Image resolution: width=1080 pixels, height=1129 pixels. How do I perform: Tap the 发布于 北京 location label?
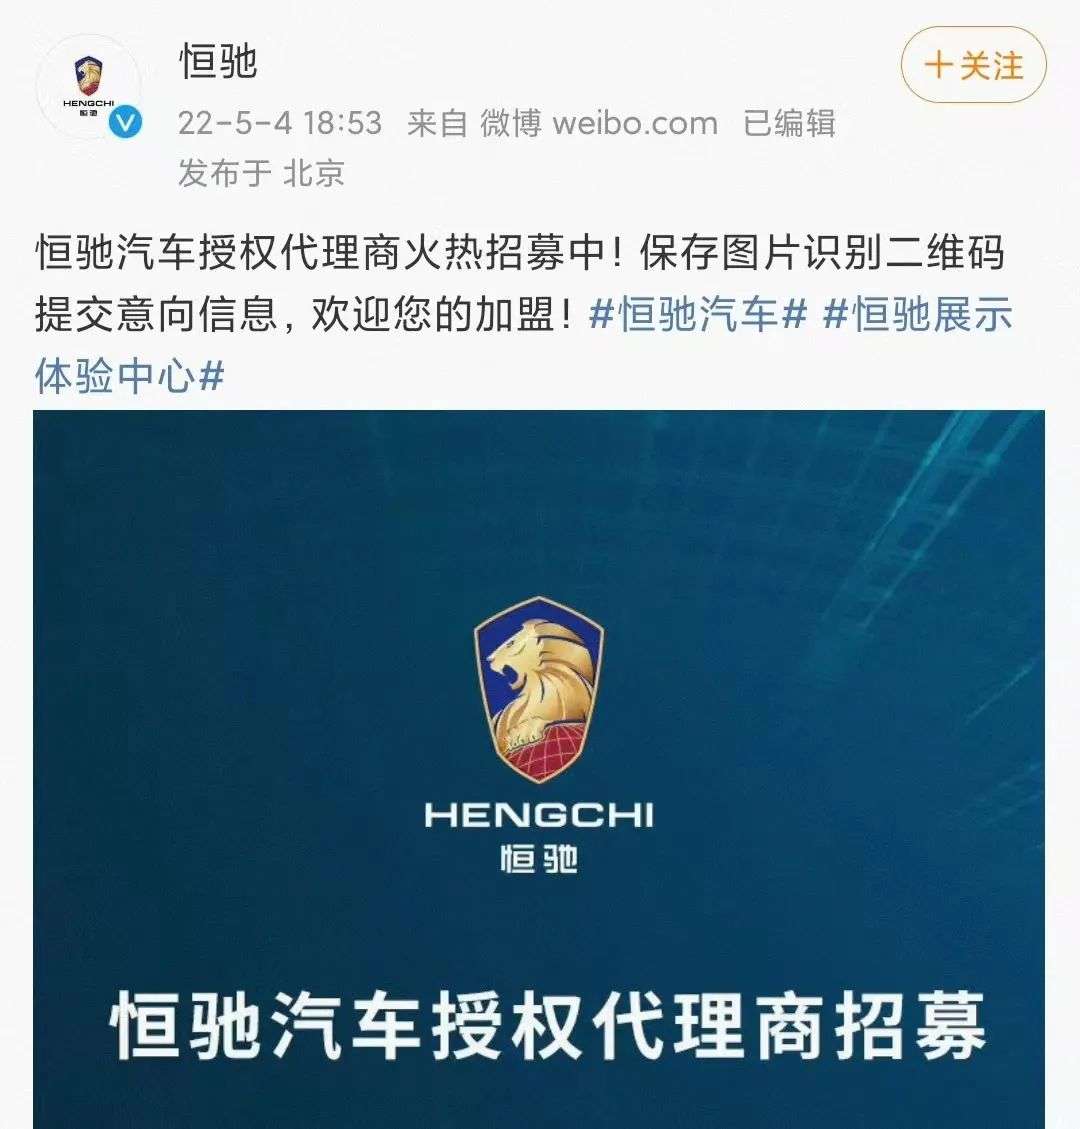pyautogui.click(x=261, y=173)
